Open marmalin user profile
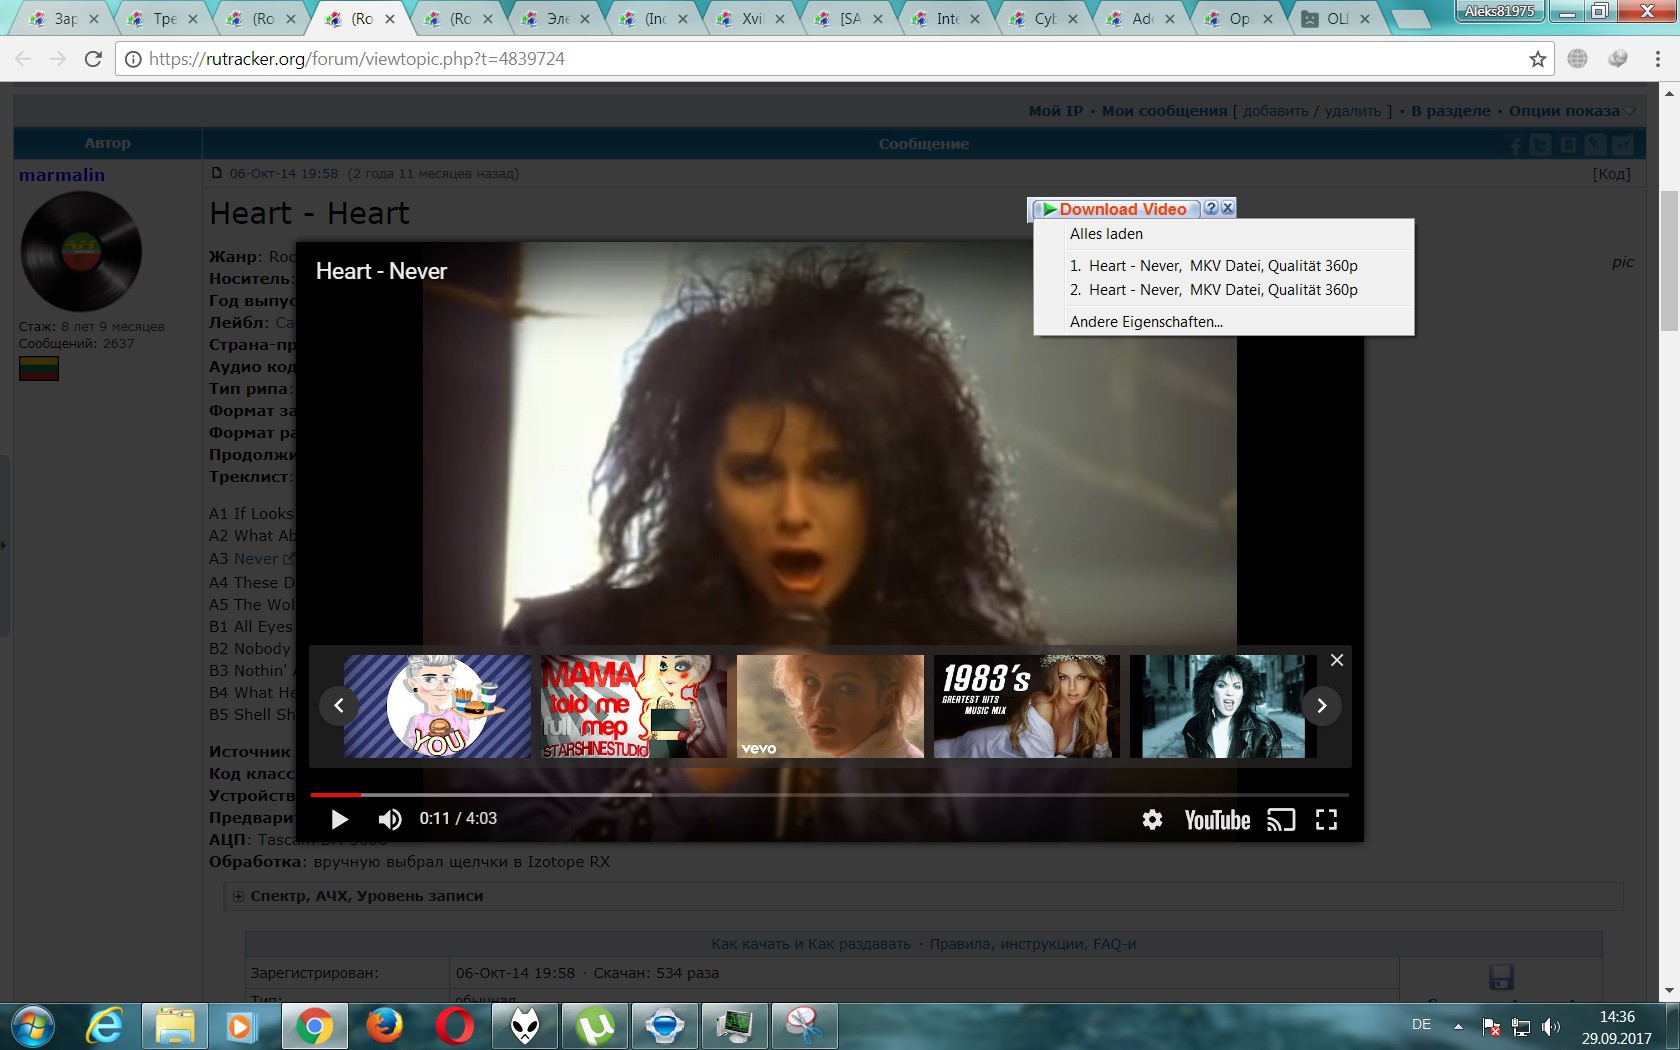The height and width of the screenshot is (1050, 1680). tap(62, 175)
